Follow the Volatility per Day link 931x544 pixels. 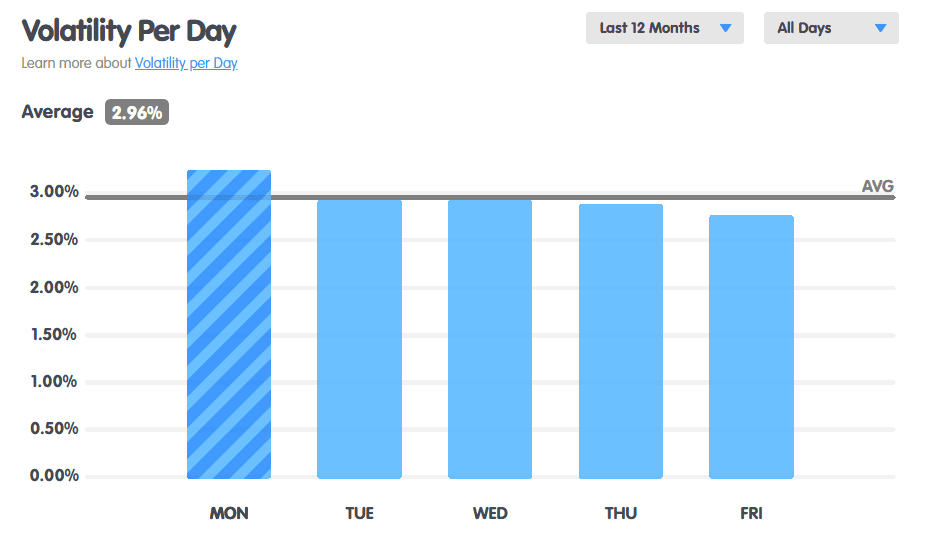pyautogui.click(x=186, y=63)
